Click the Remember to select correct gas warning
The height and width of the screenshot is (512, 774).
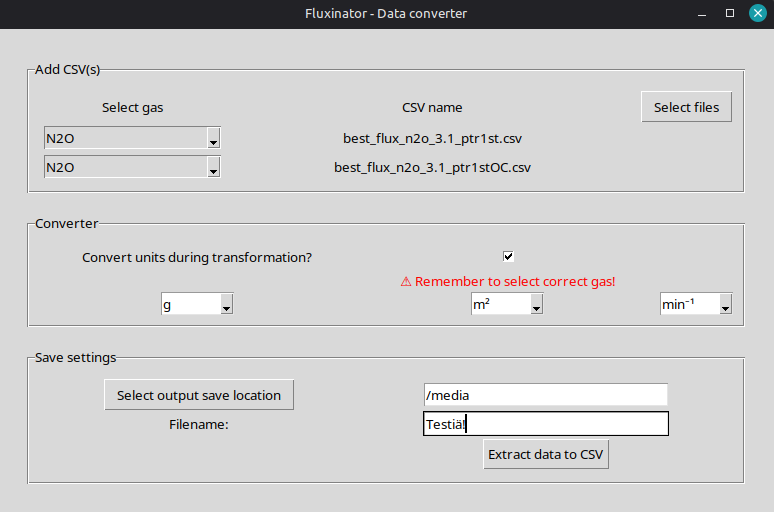(508, 281)
